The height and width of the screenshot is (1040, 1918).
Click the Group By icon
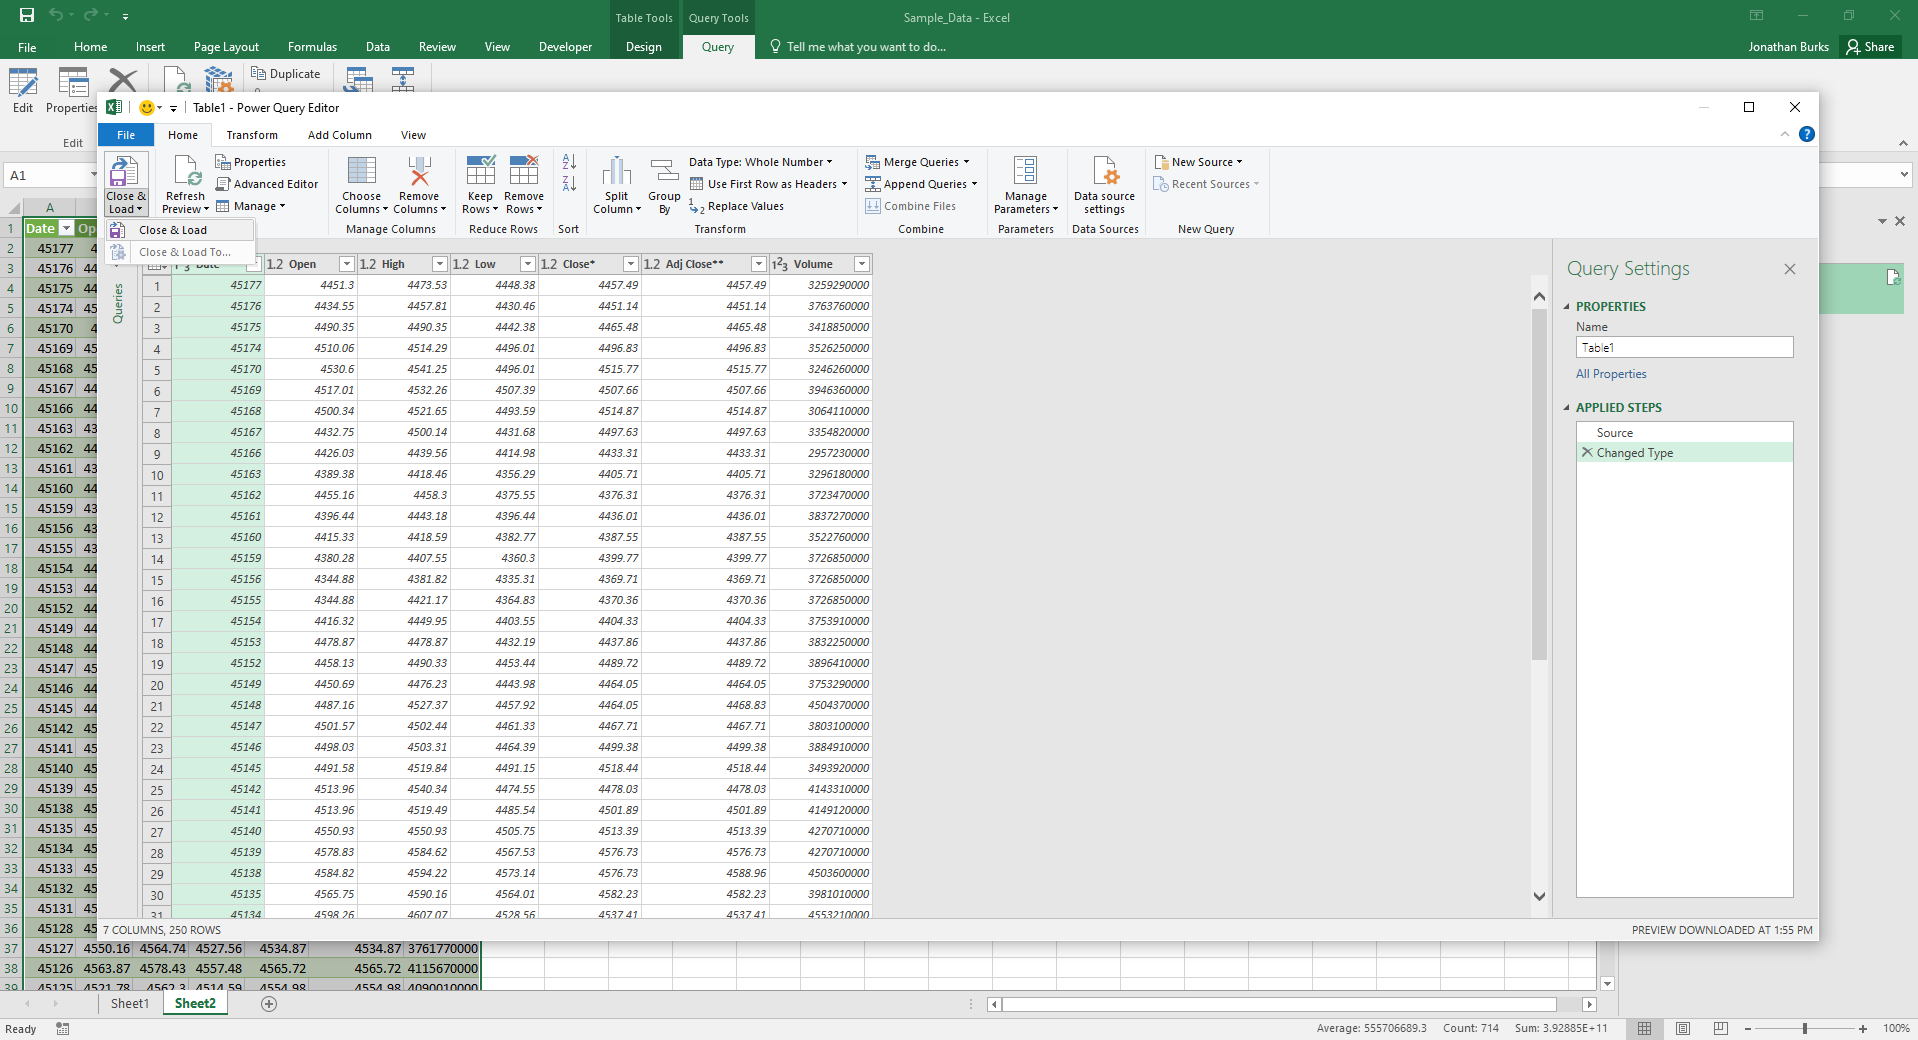coord(664,171)
